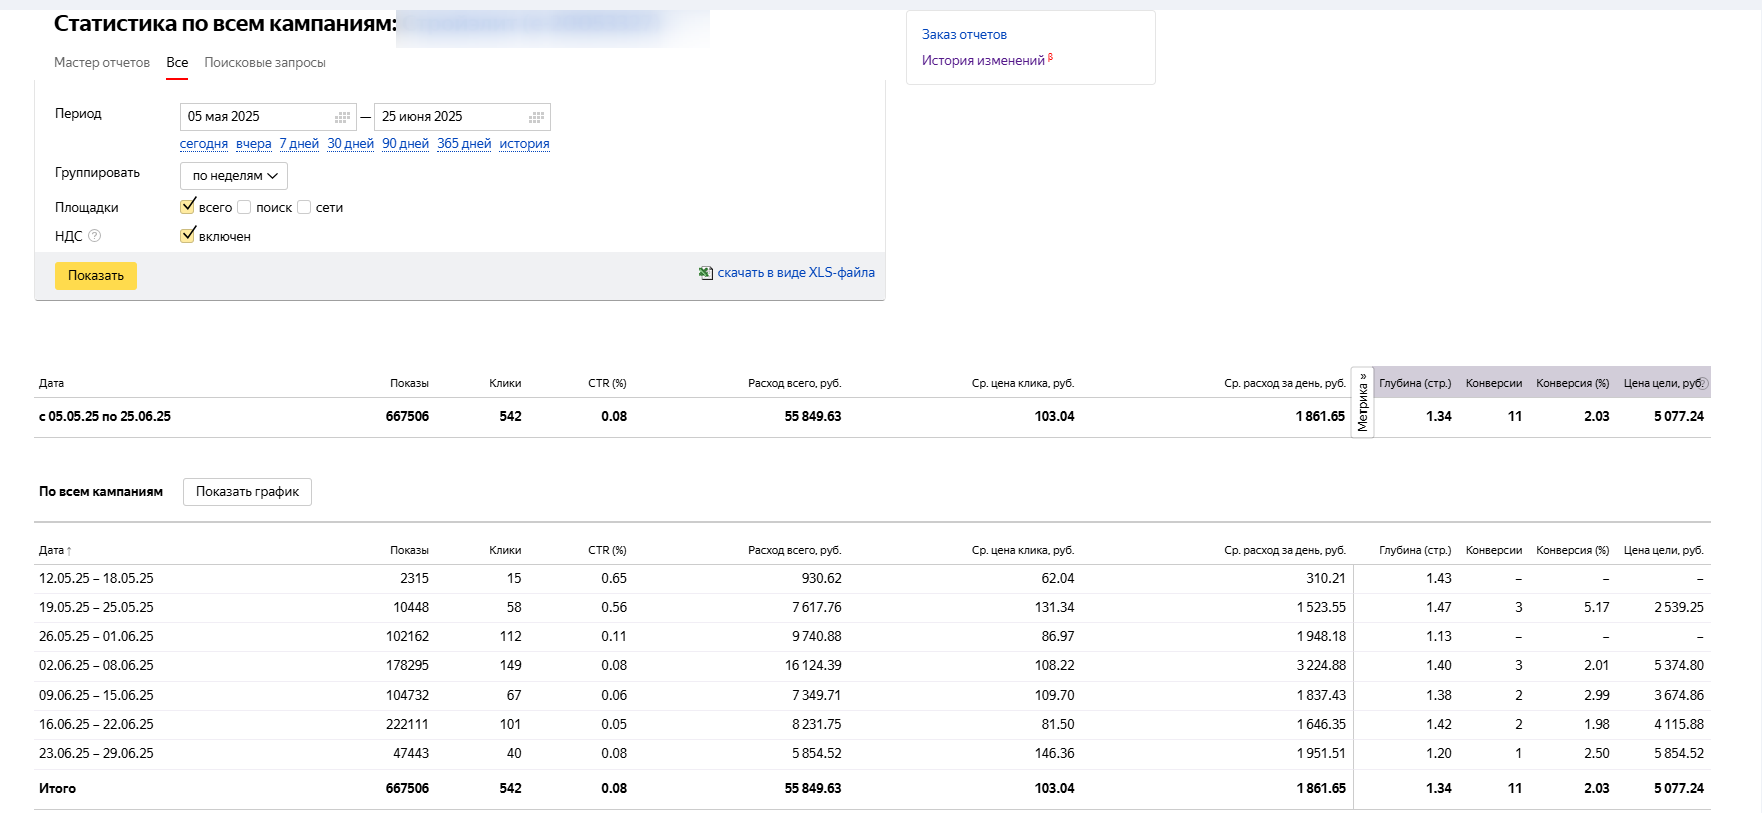Choose the '90 дней' period shortcut
The image size is (1762, 813).
(x=405, y=144)
